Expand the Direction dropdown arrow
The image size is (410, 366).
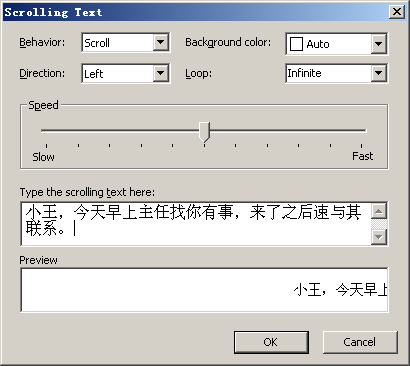tap(161, 73)
